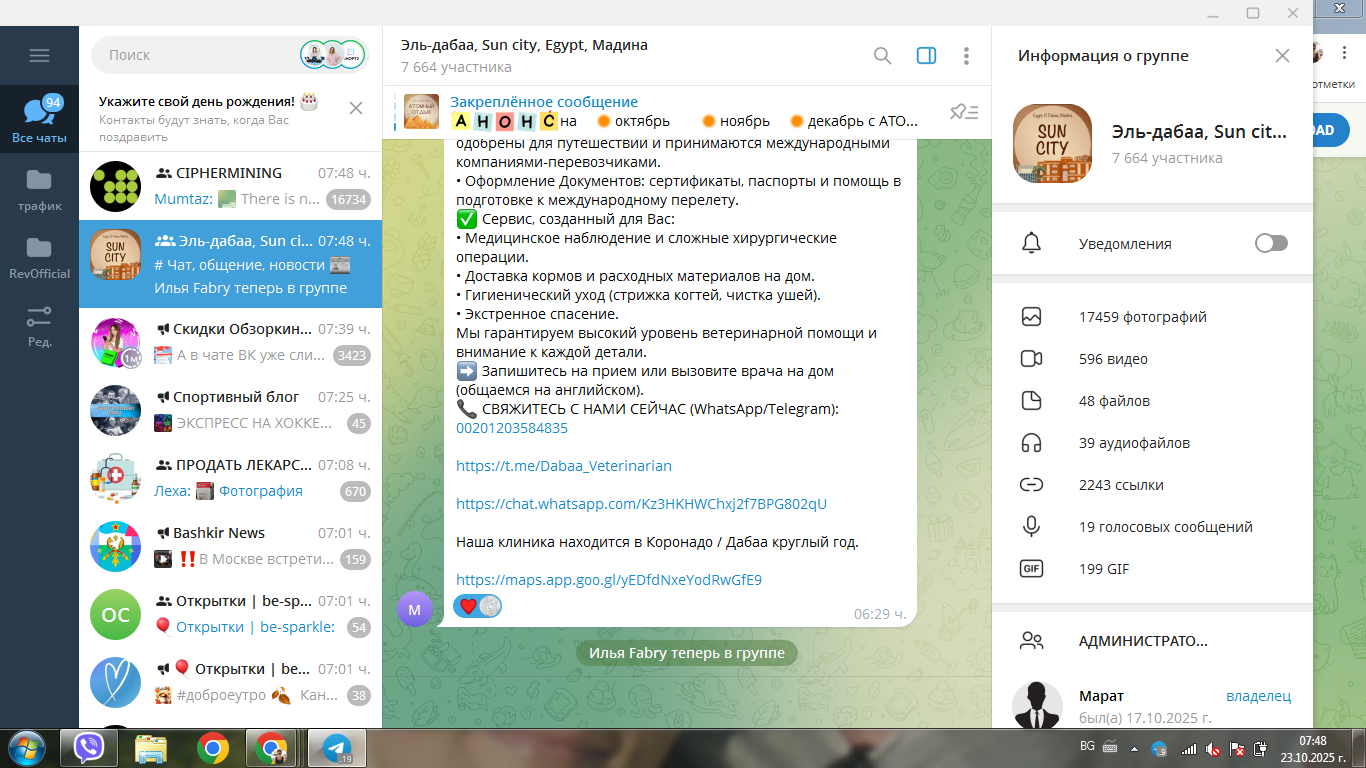Click the BG language indicator

click(x=1087, y=747)
